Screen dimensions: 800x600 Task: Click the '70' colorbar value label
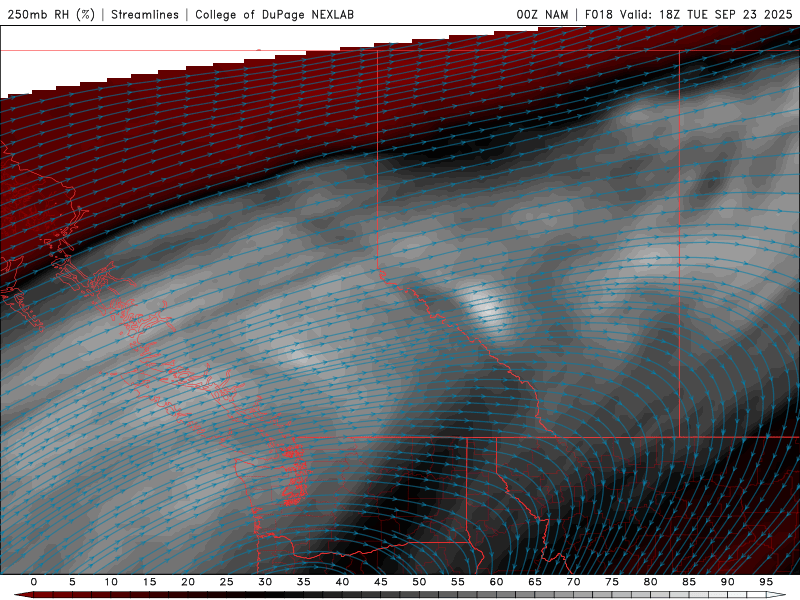click(x=573, y=582)
